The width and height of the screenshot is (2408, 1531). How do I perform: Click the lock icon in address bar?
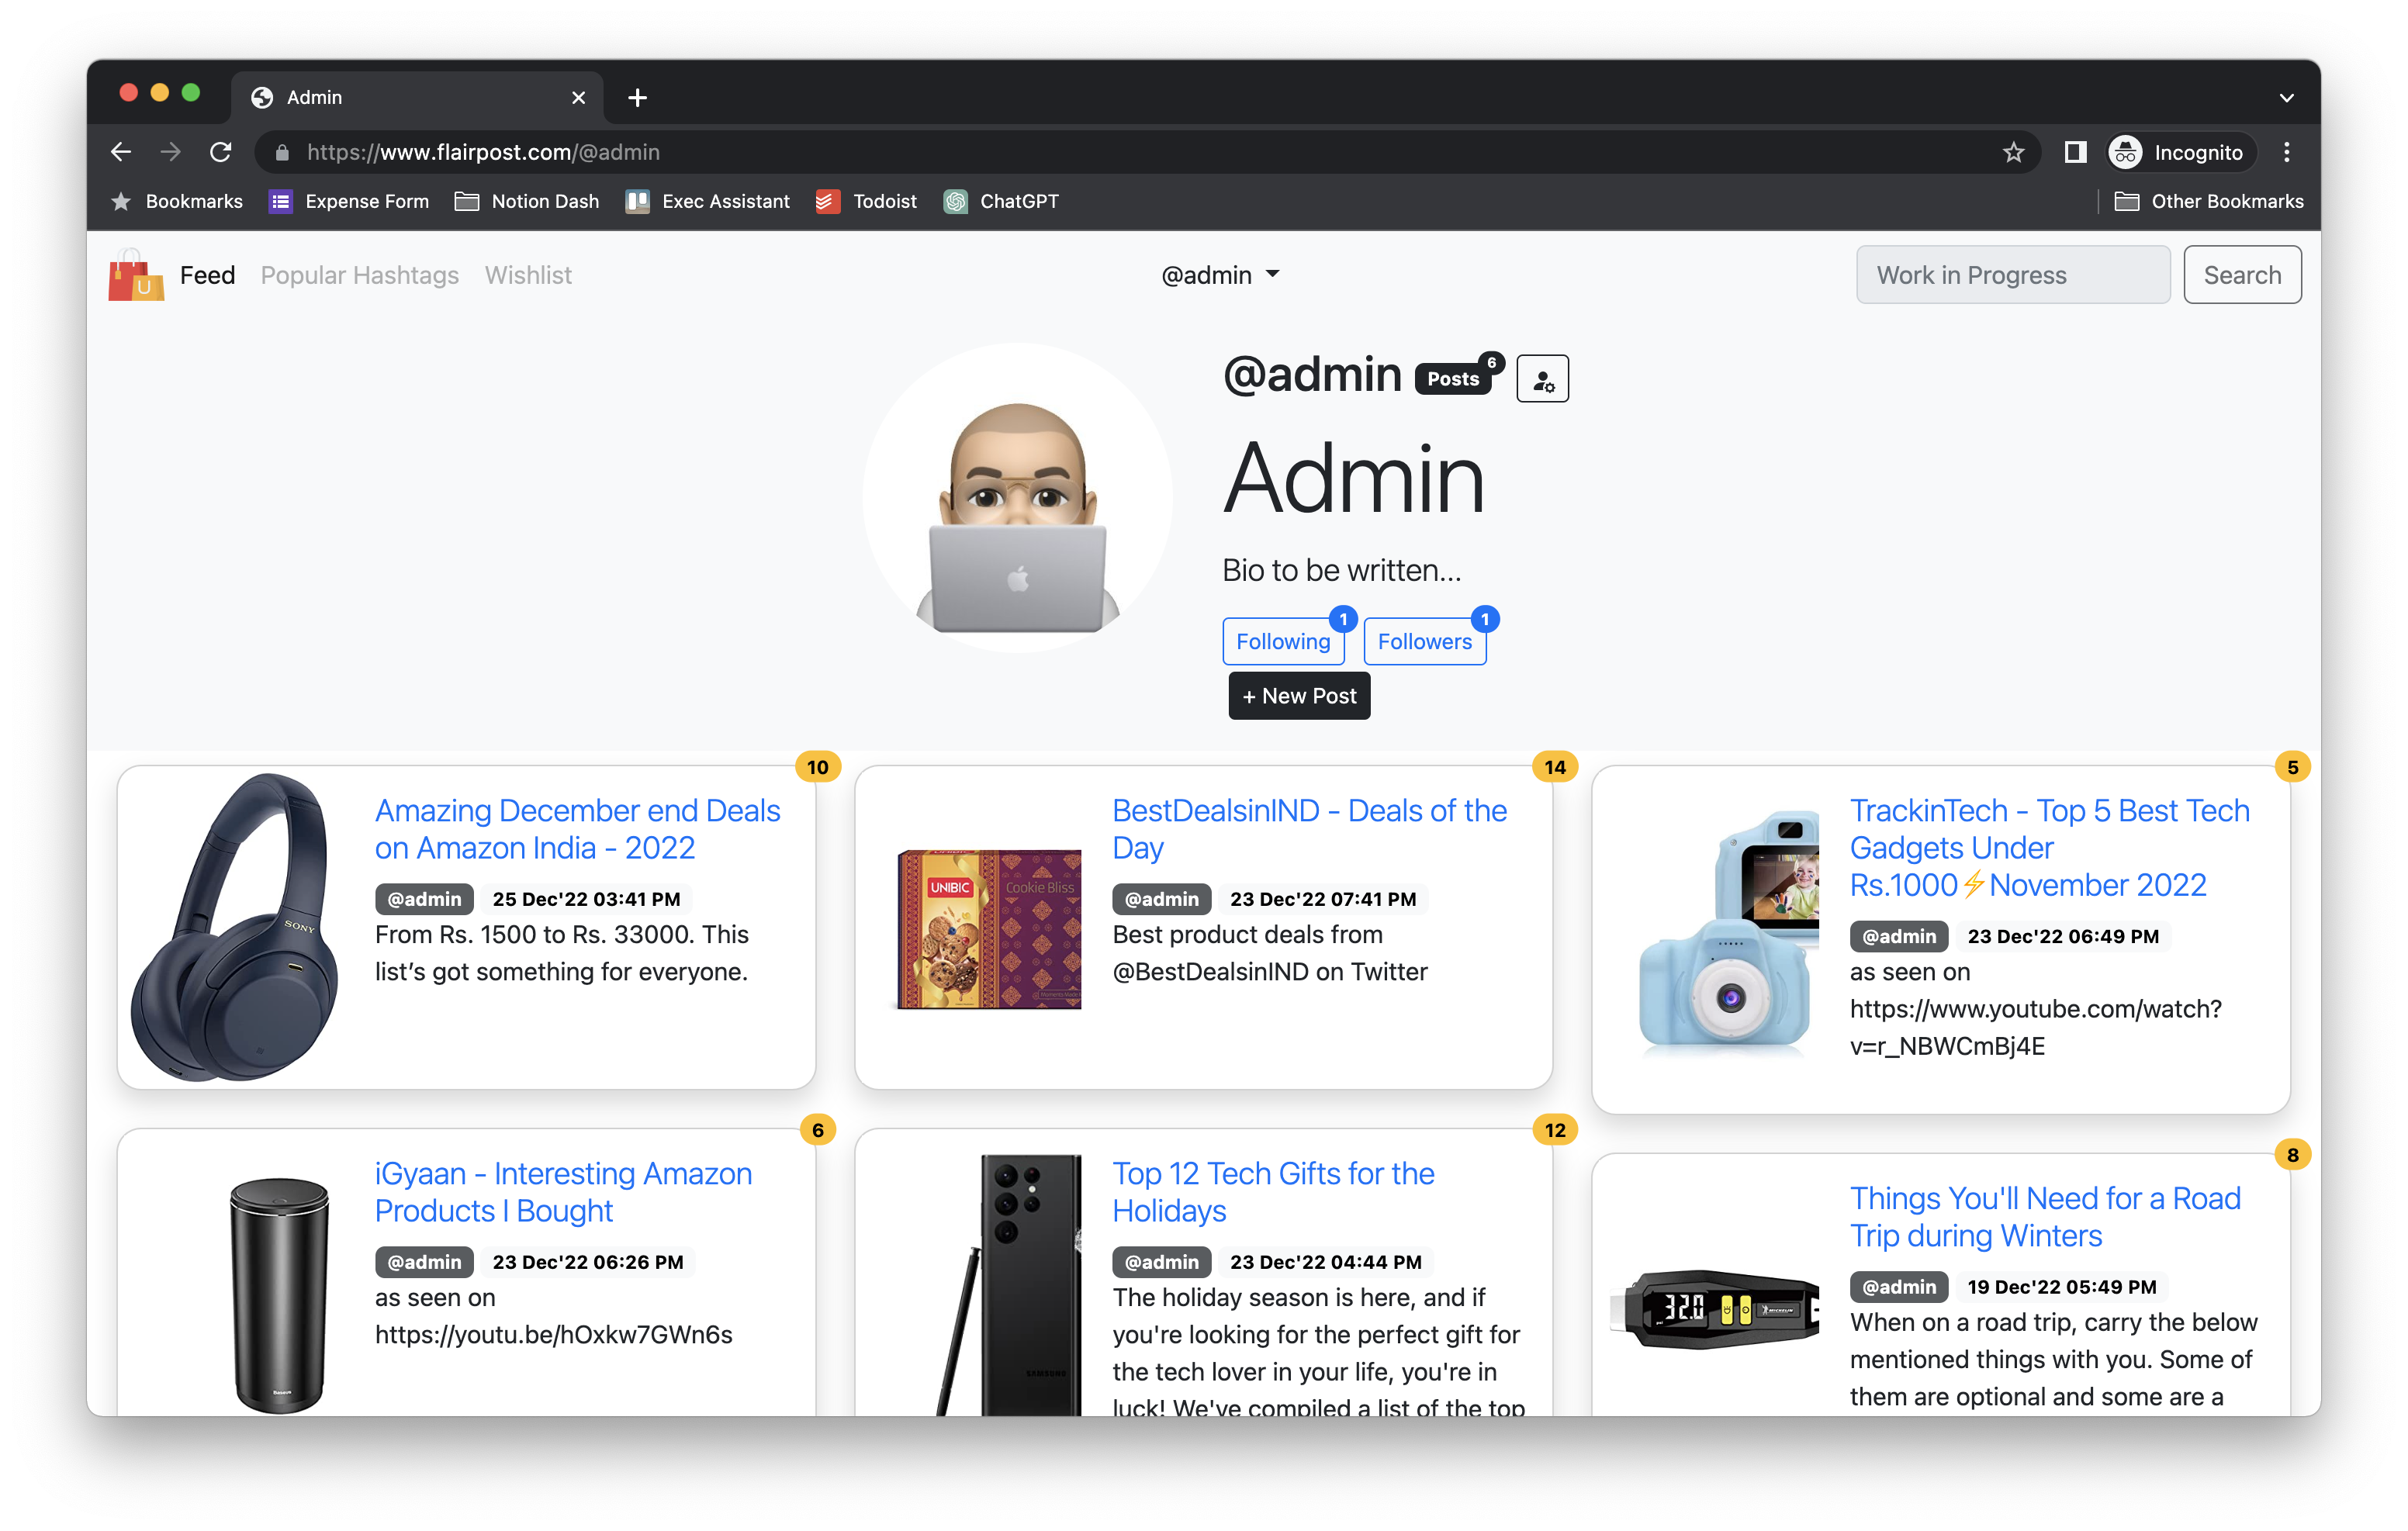[282, 152]
